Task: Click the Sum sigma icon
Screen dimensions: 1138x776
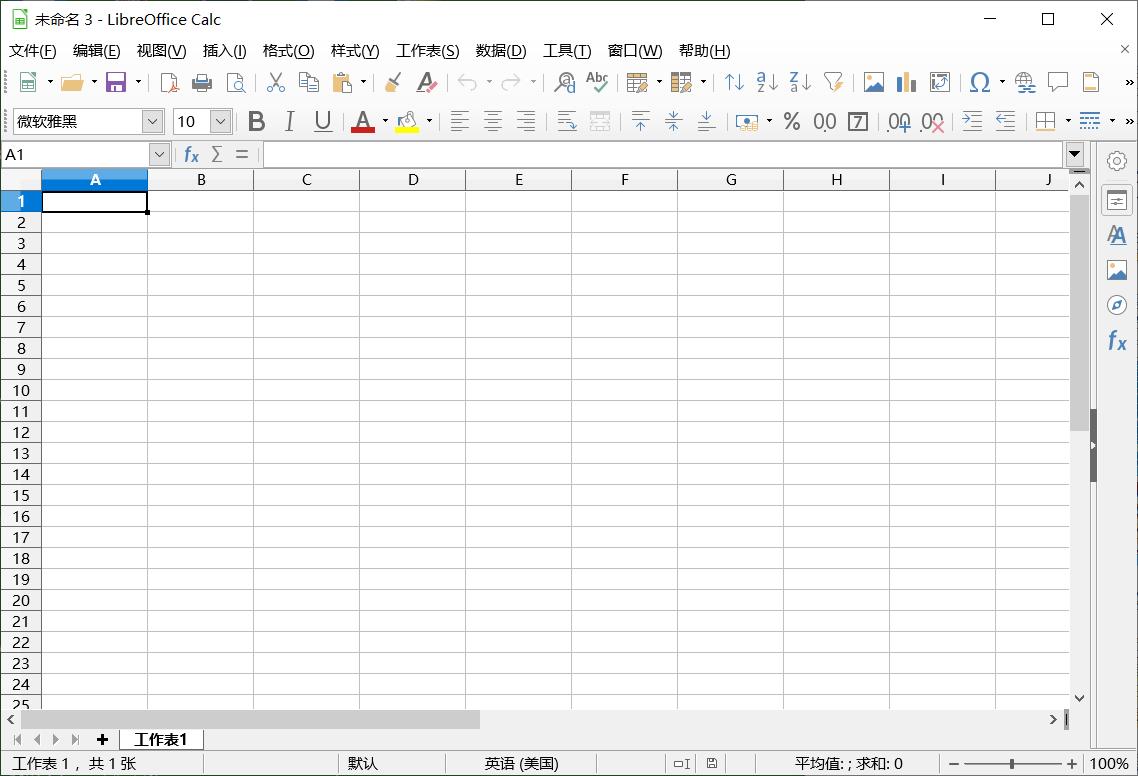Action: tap(216, 154)
